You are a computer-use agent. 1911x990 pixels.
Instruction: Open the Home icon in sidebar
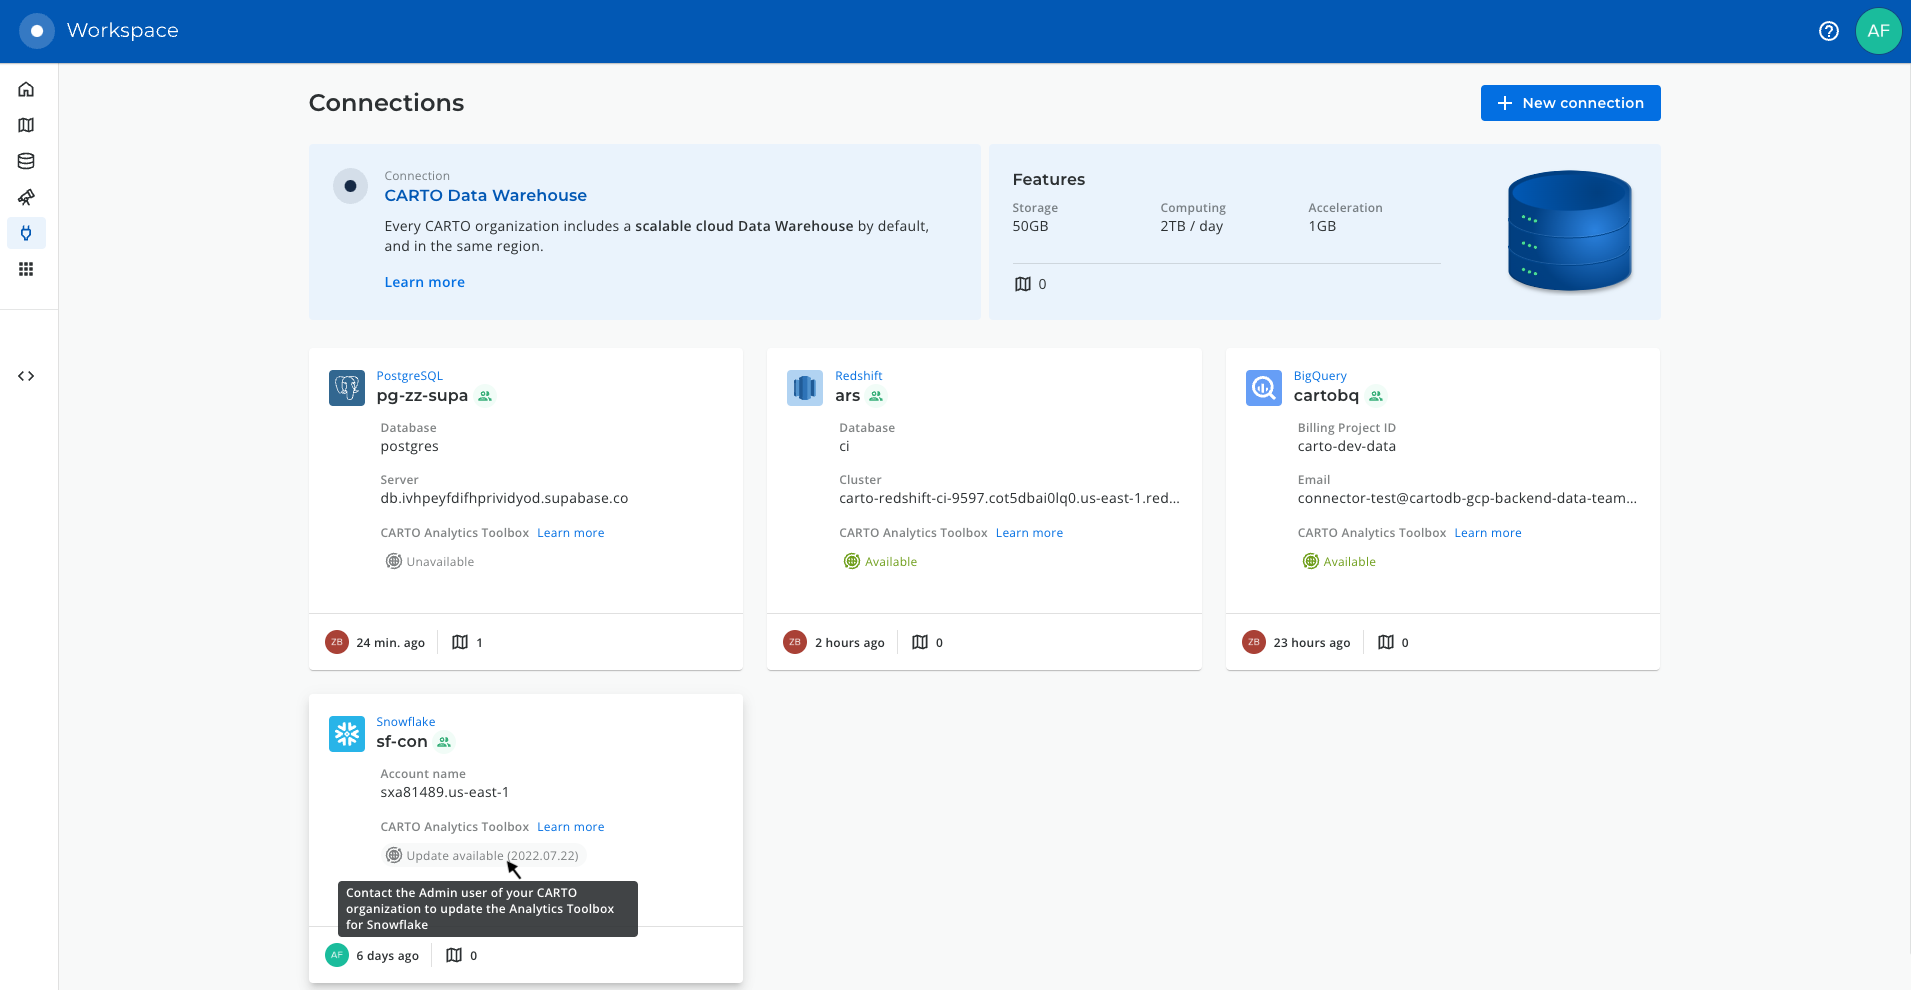tap(26, 89)
